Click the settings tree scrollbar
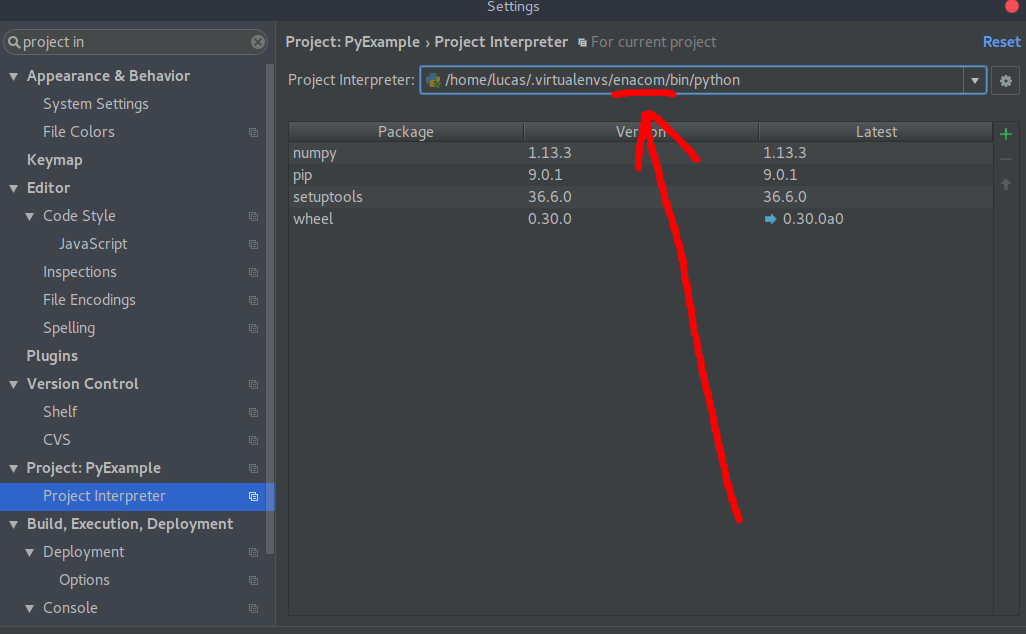 tap(270, 308)
